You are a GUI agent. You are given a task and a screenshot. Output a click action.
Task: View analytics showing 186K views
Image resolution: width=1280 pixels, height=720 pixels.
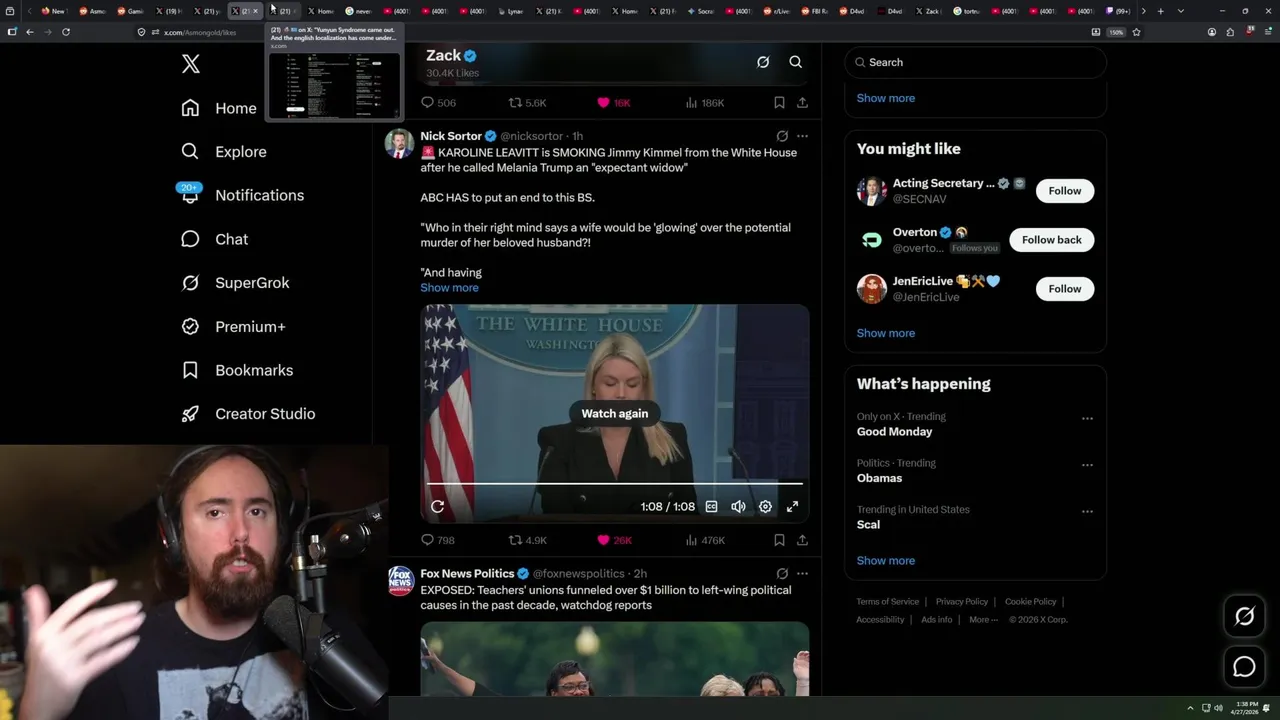[x=705, y=103]
